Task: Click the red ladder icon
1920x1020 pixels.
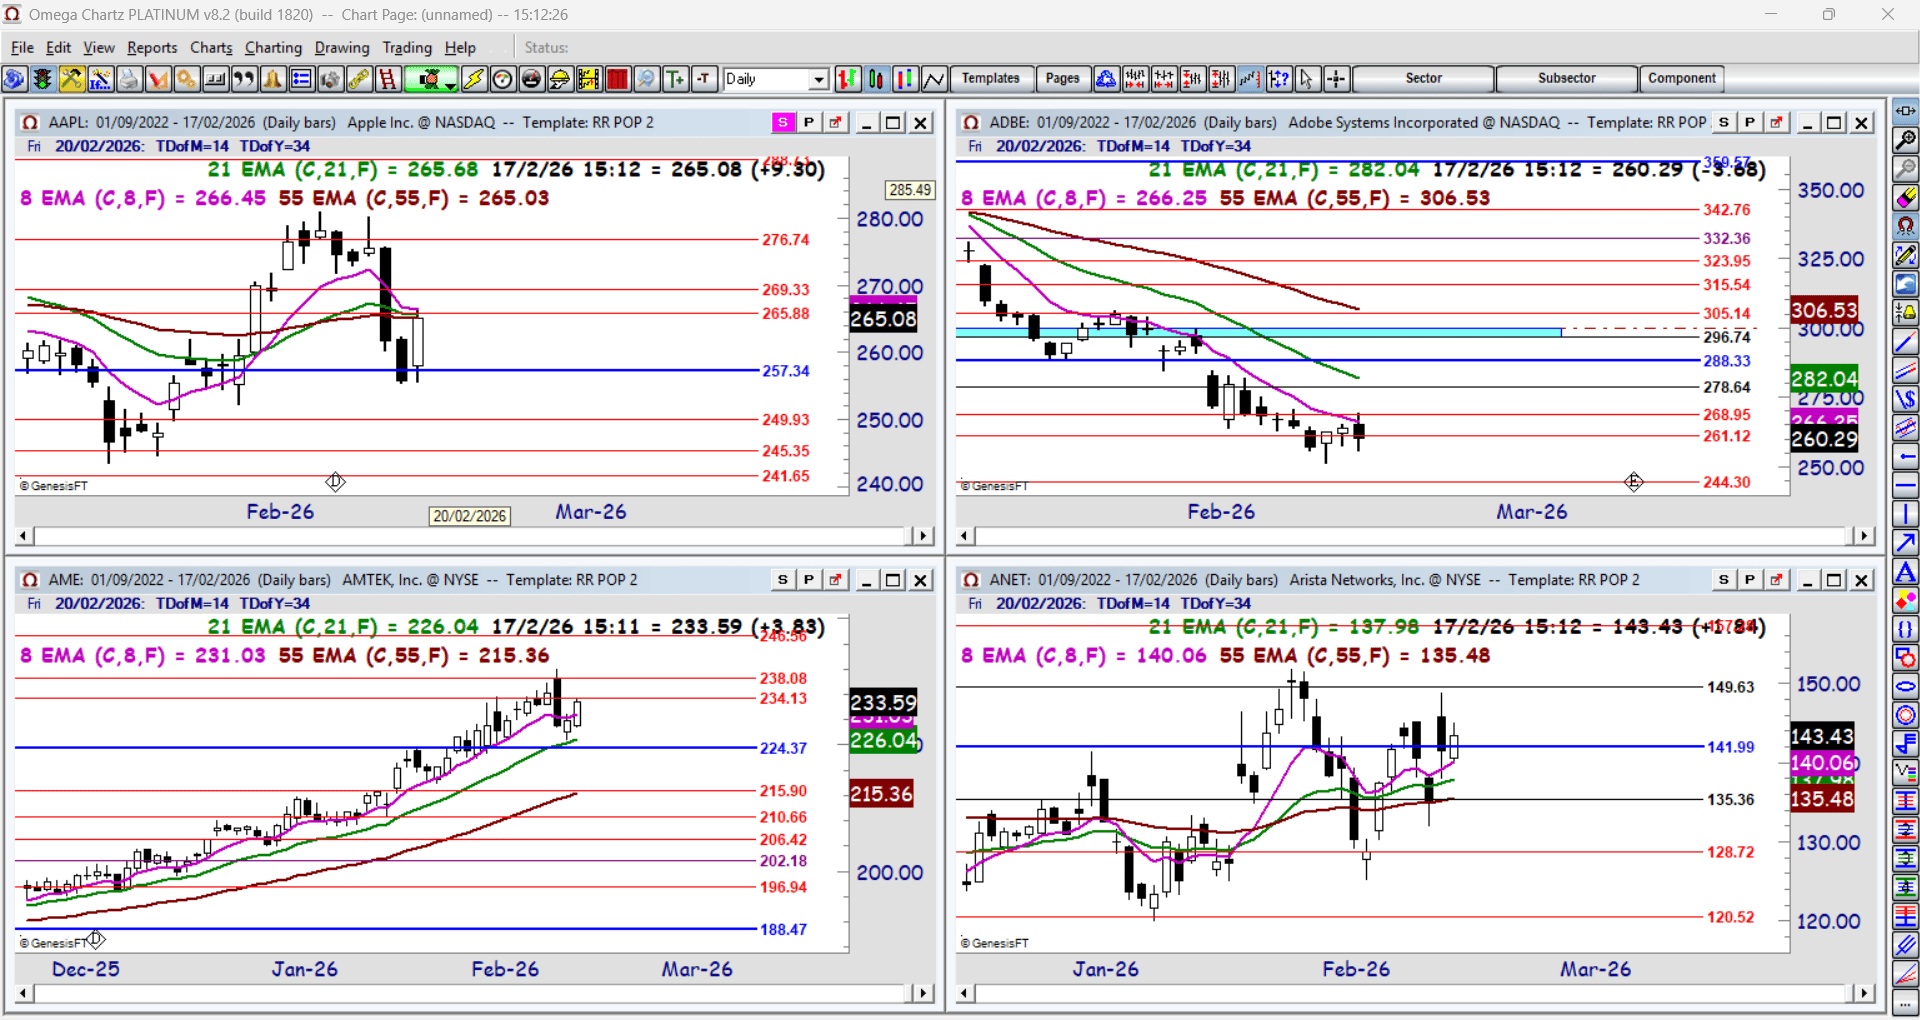Action: pos(388,79)
